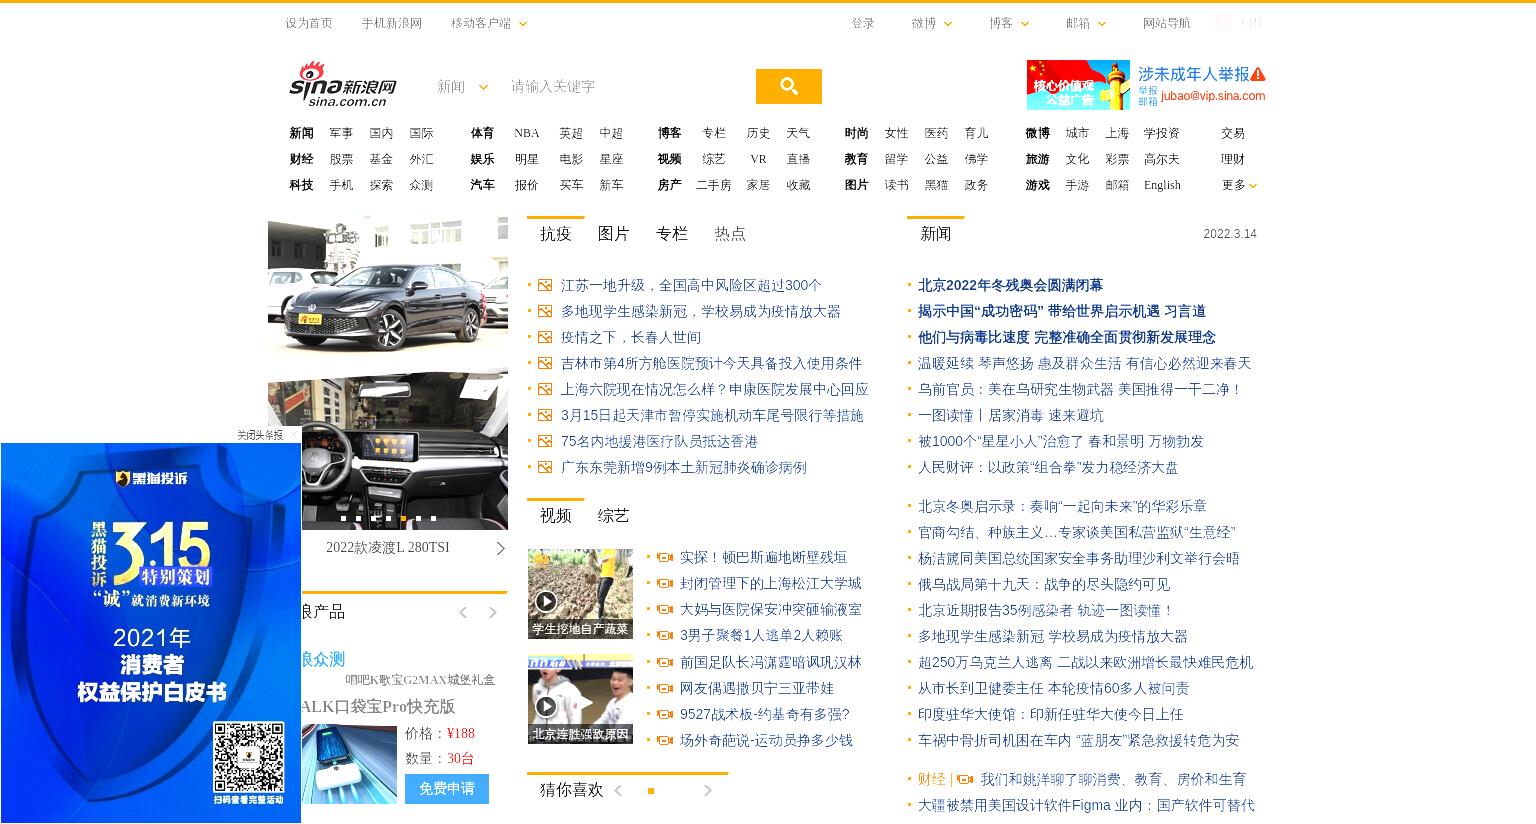Open 网站导航 link
The image size is (1536, 824).
tap(1167, 23)
